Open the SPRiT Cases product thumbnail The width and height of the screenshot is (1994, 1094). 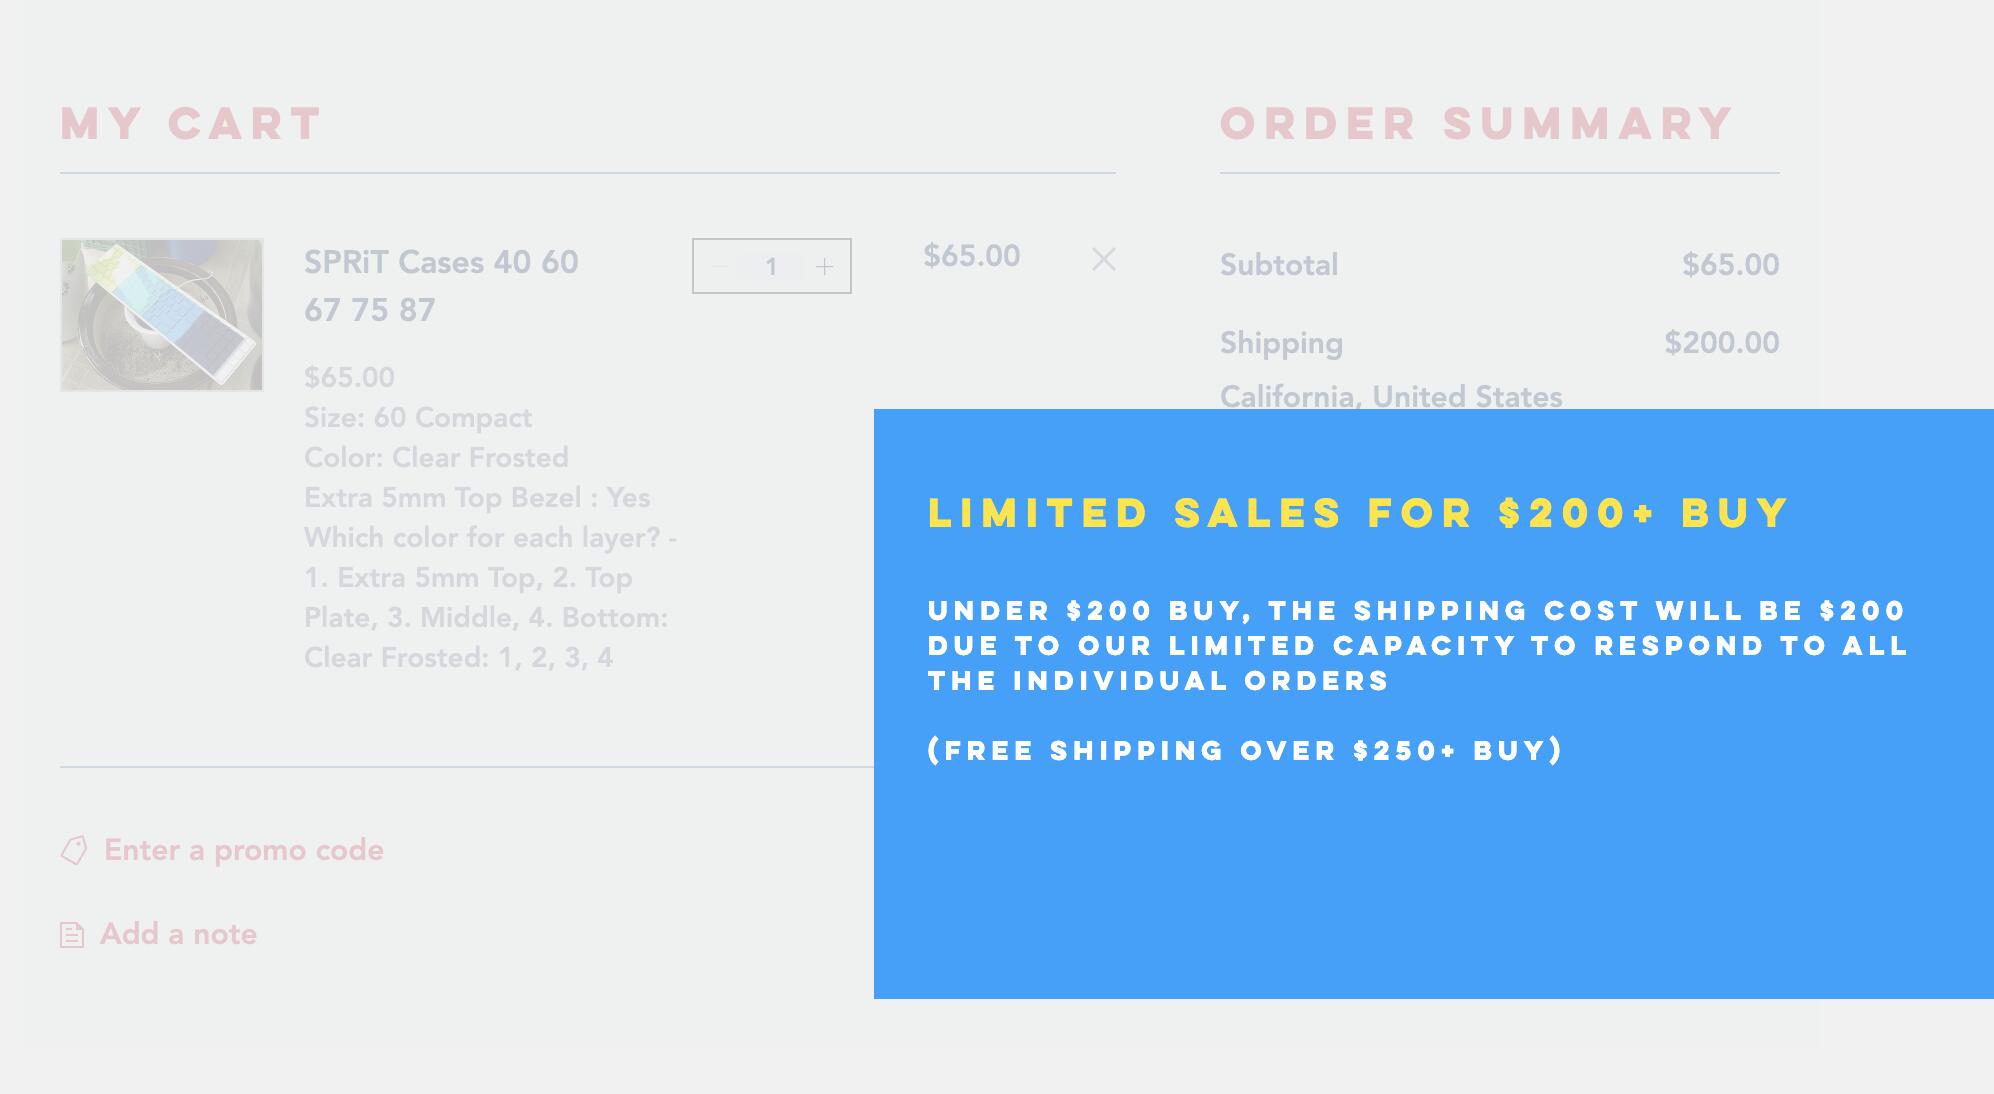pos(162,315)
